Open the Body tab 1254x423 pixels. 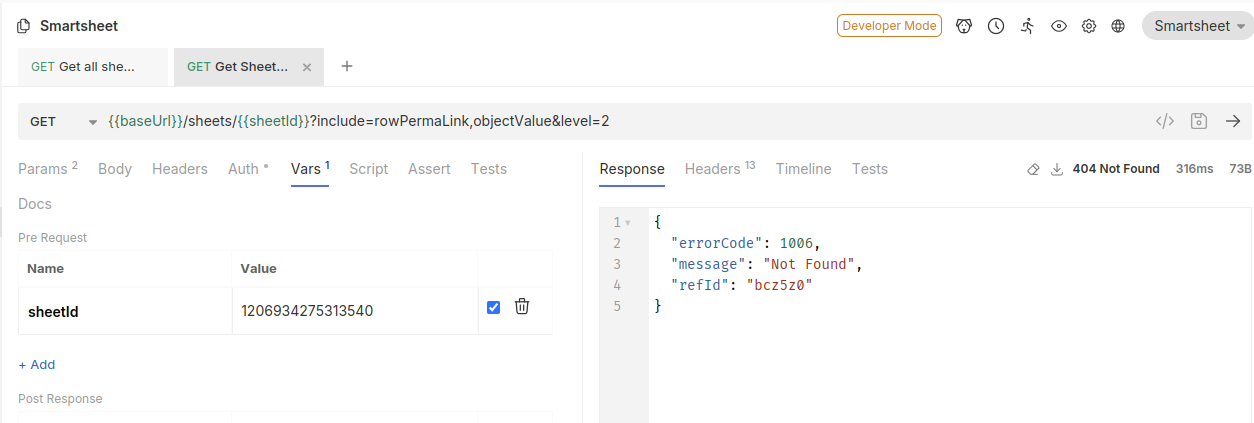pos(115,169)
